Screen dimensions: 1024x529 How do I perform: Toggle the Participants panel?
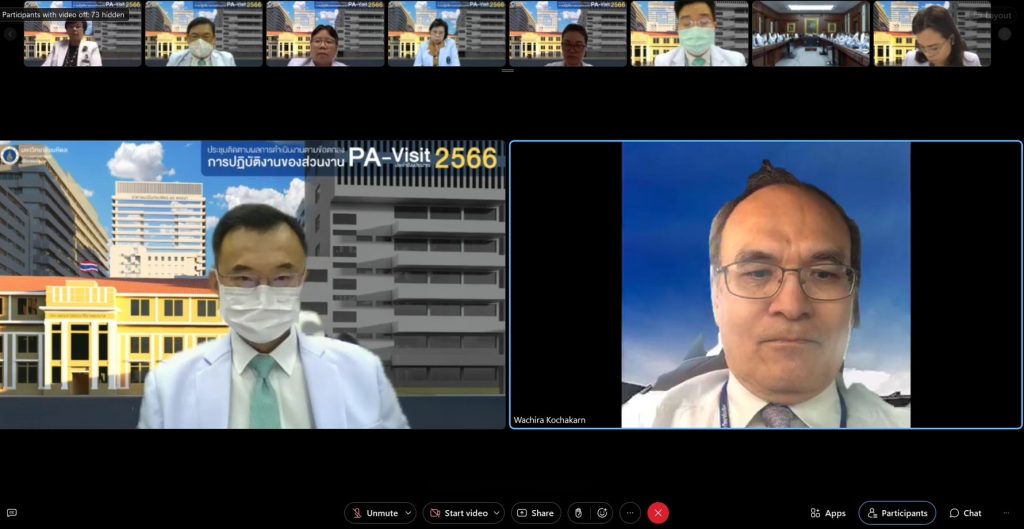pos(896,513)
